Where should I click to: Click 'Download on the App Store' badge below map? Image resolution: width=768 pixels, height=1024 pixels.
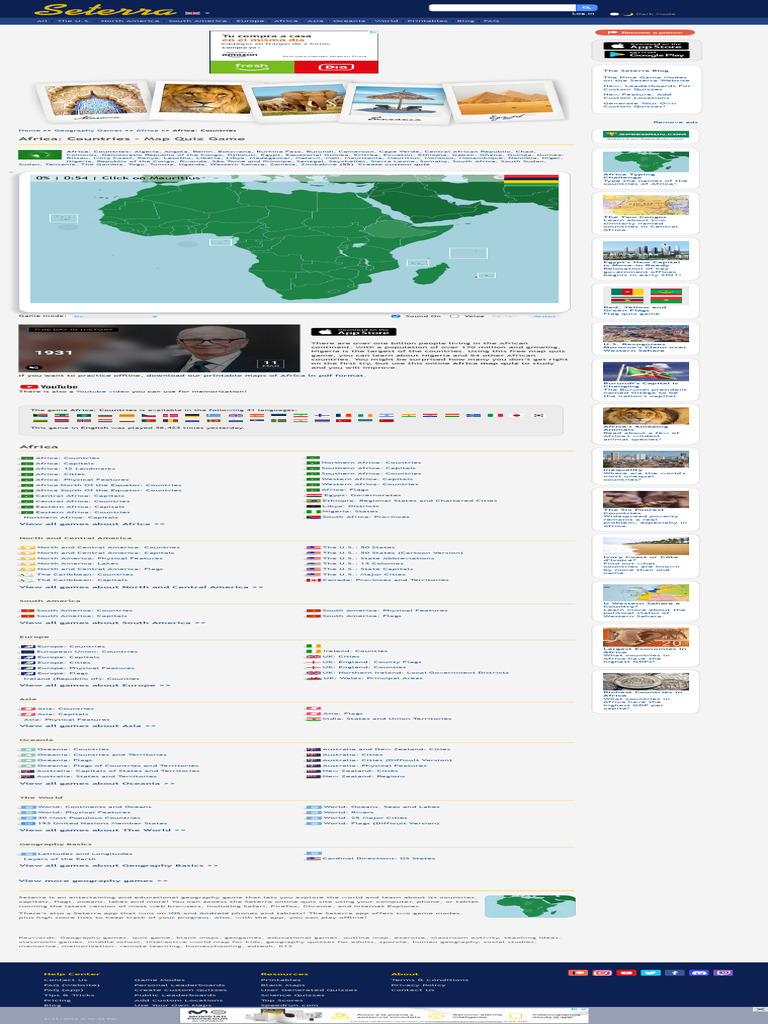click(353, 332)
